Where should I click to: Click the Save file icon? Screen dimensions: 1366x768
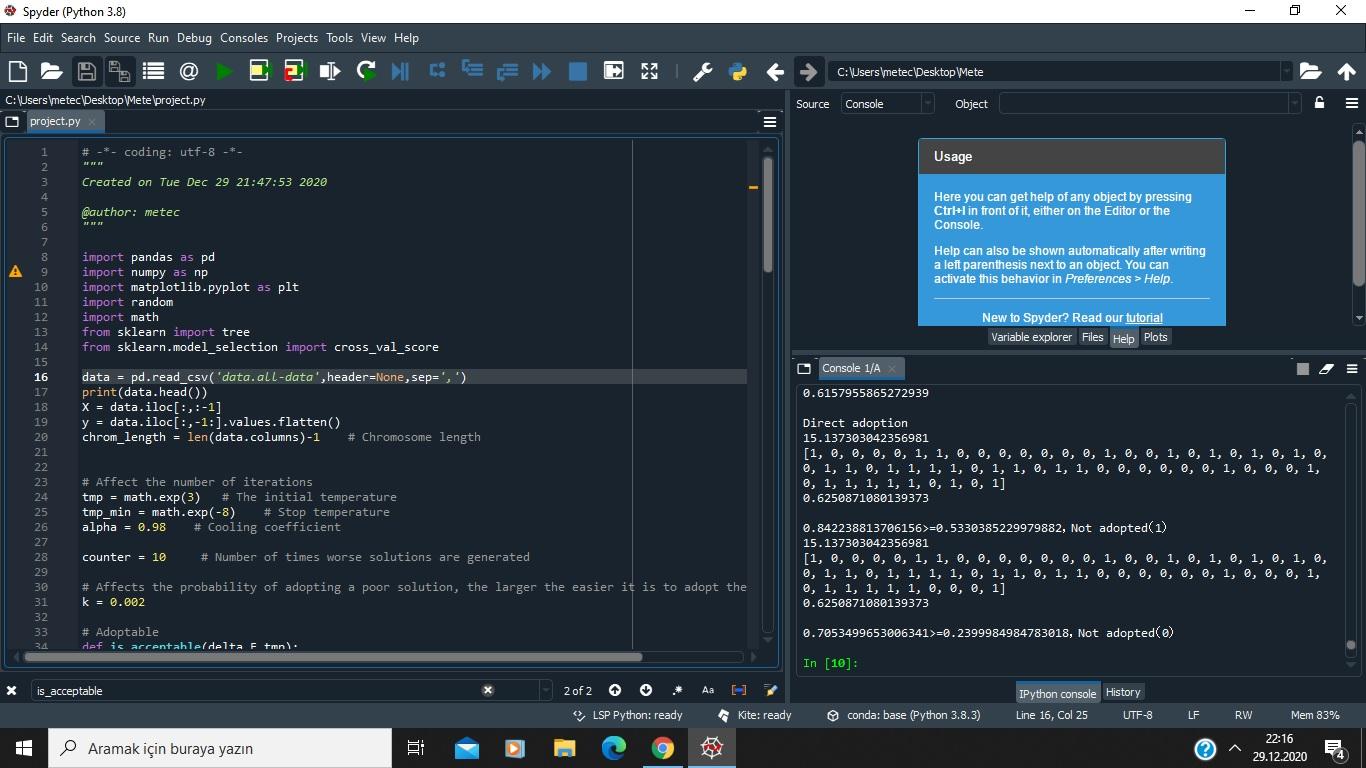click(86, 71)
